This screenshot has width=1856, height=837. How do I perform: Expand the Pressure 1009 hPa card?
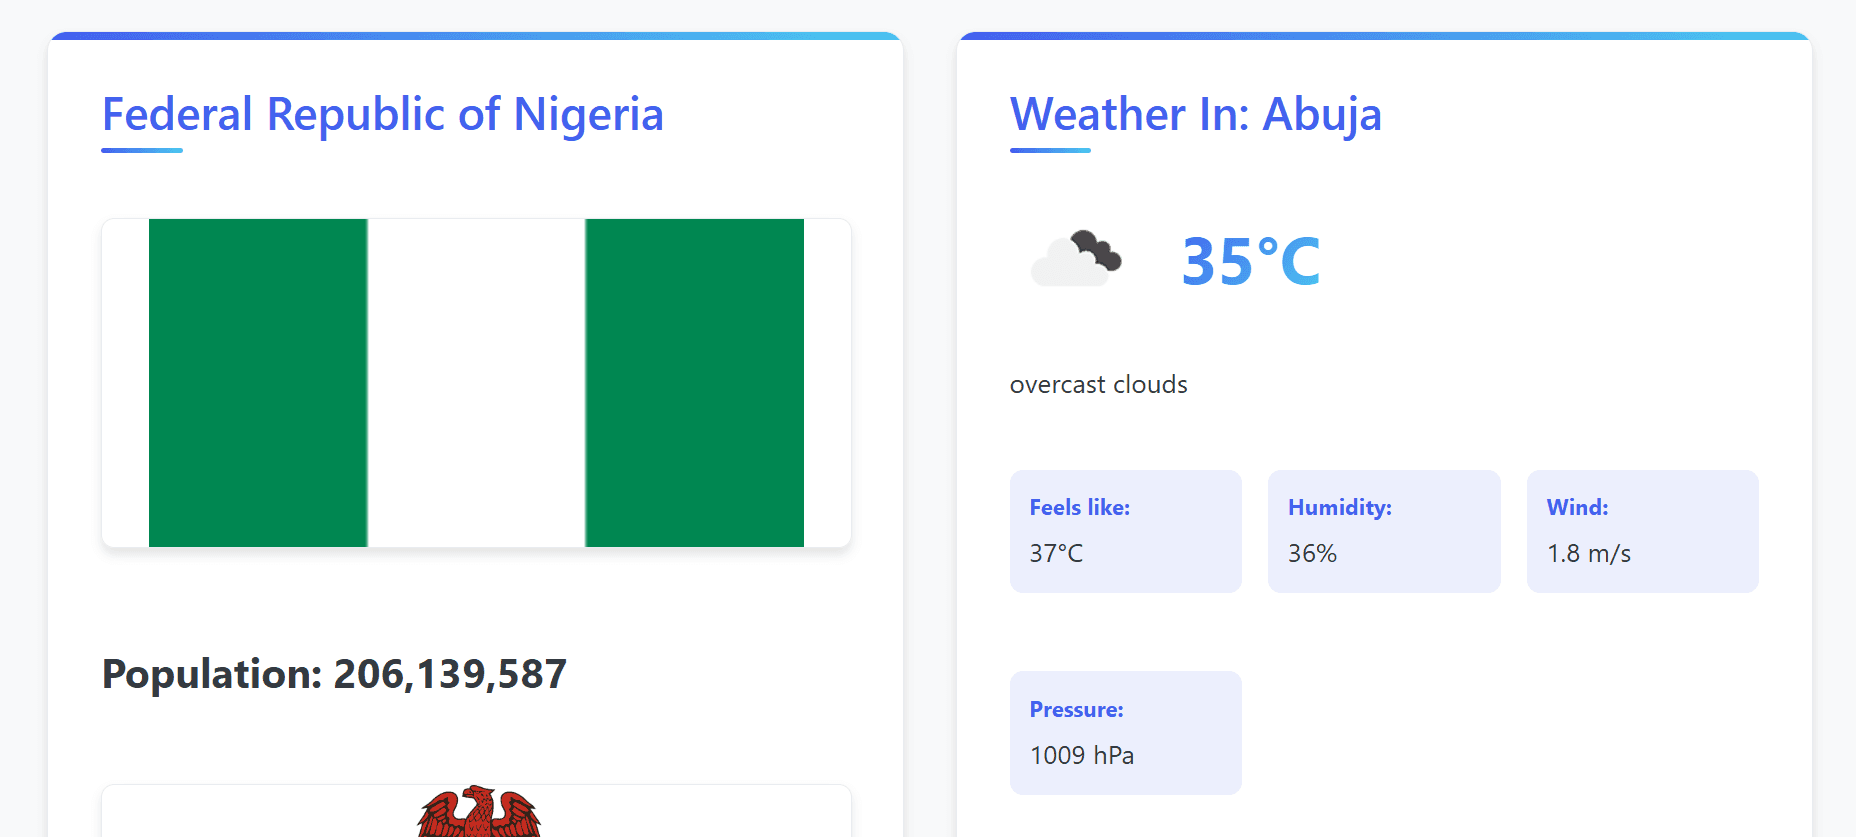[1125, 732]
